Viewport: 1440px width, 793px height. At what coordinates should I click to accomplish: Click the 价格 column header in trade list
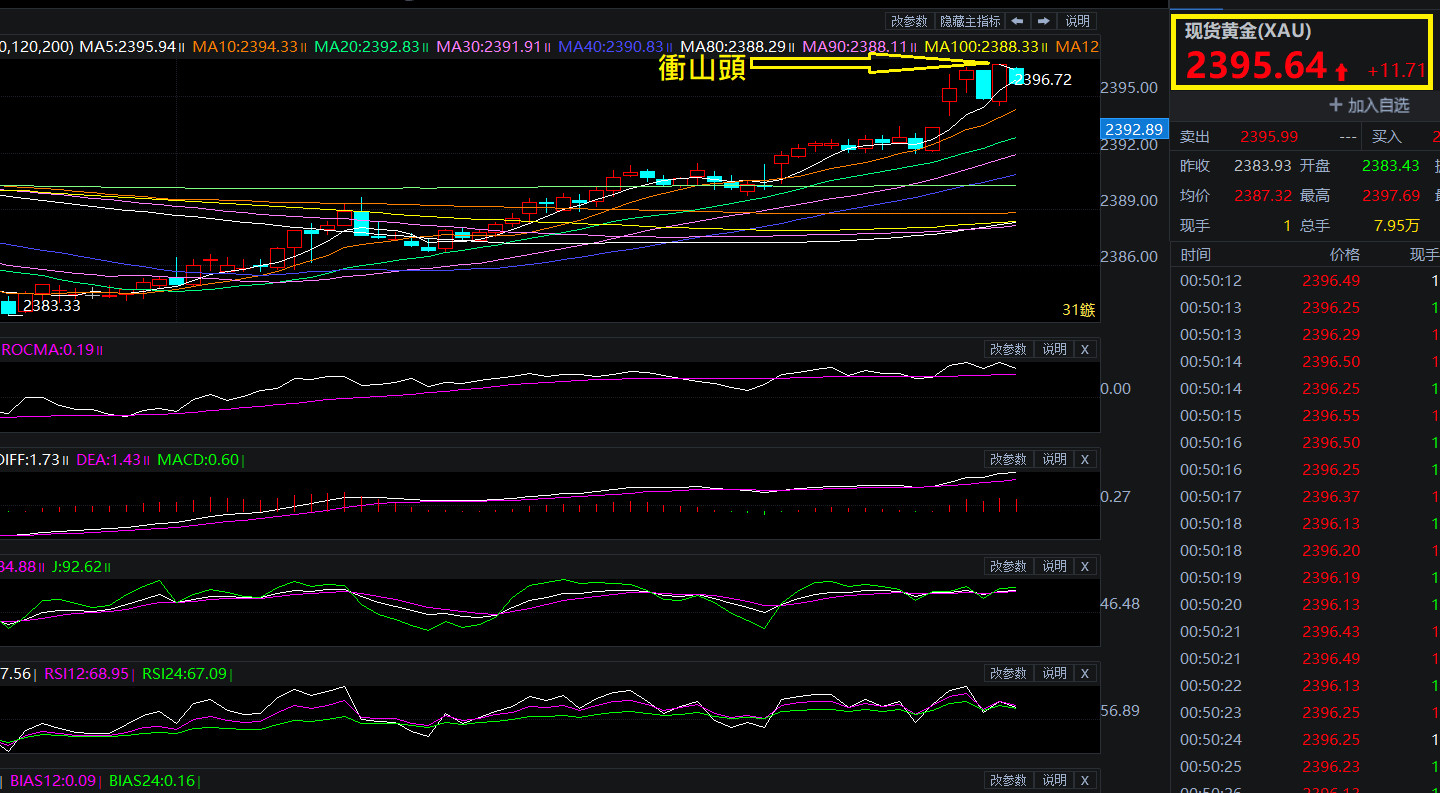[x=1344, y=255]
